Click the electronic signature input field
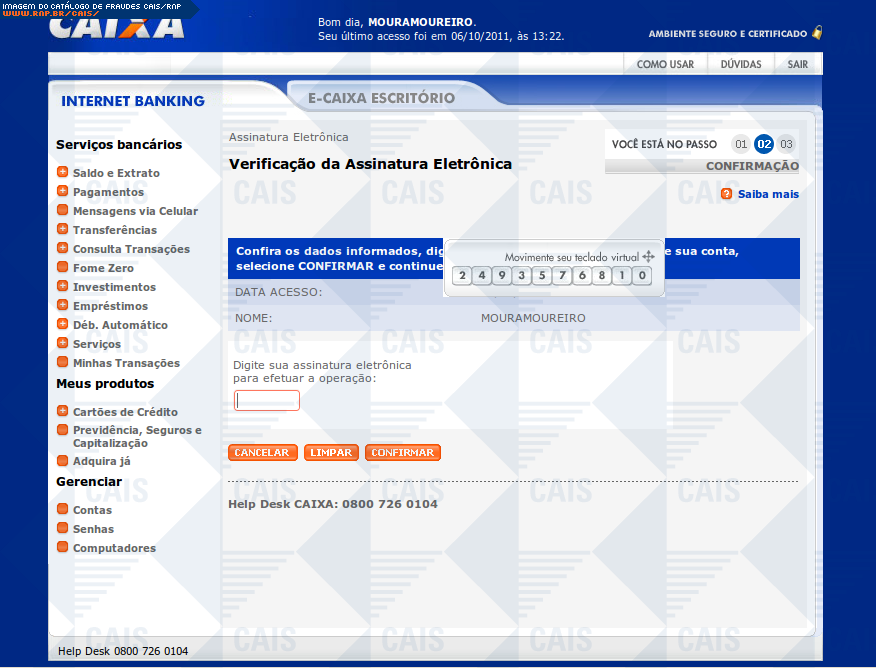The width and height of the screenshot is (876, 668). tap(267, 401)
